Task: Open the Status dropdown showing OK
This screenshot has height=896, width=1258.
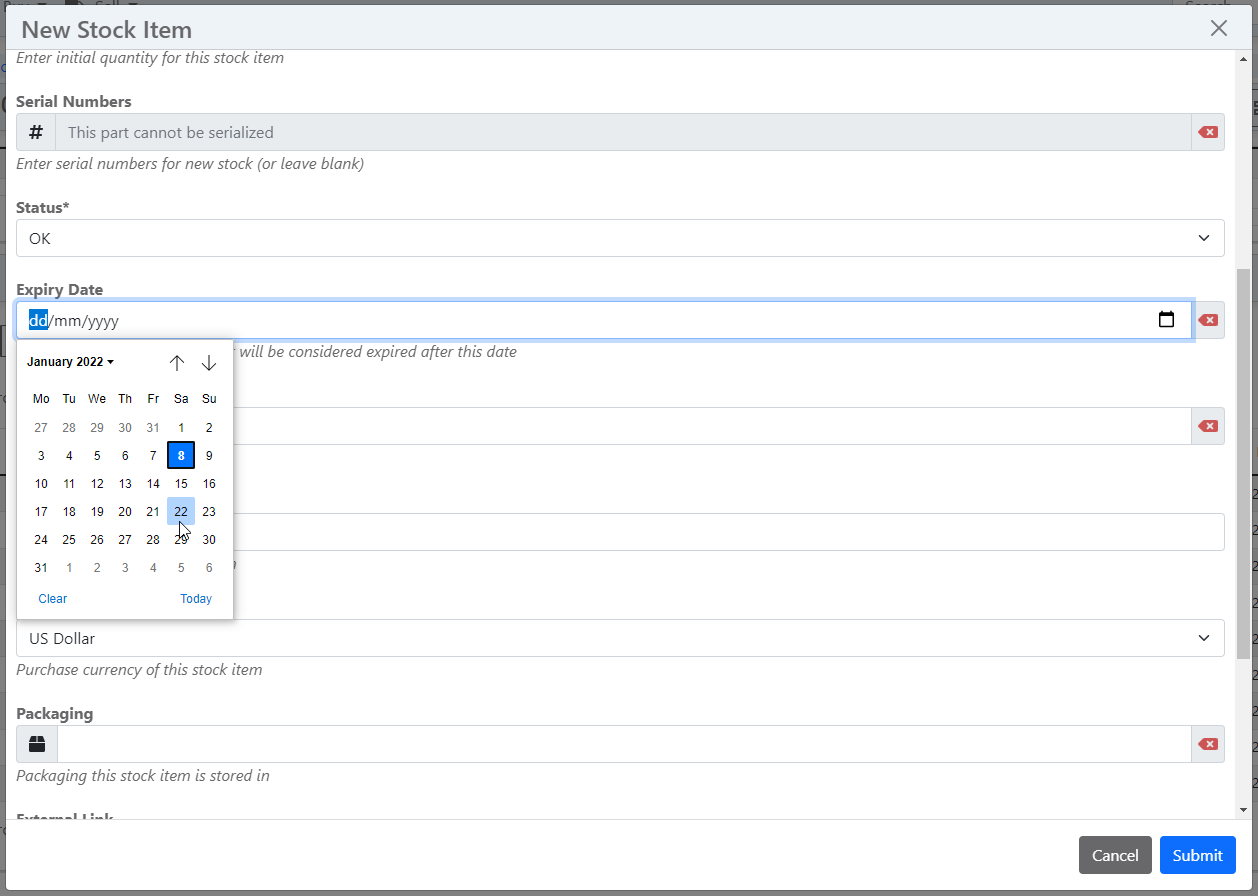Action: tap(620, 238)
